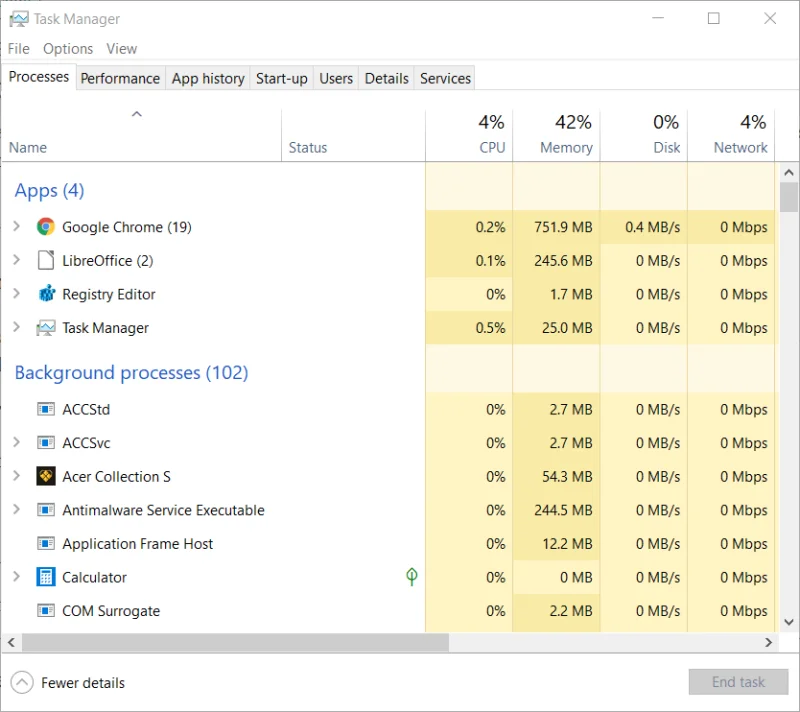Click the Apps (4) group heading
This screenshot has width=800, height=712.
49,190
